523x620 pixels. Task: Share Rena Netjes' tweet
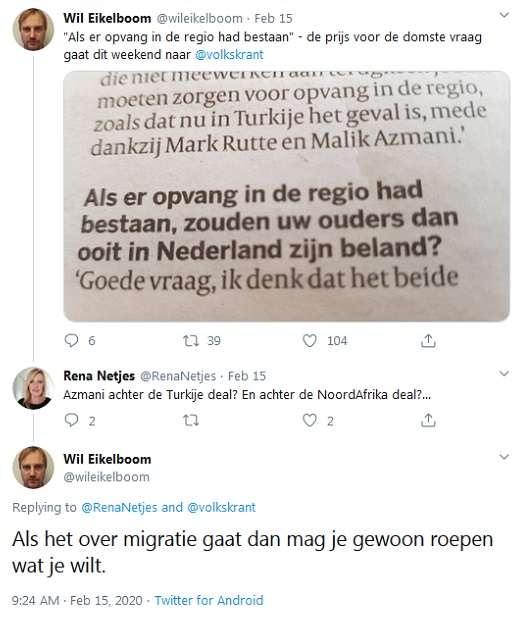click(x=428, y=420)
